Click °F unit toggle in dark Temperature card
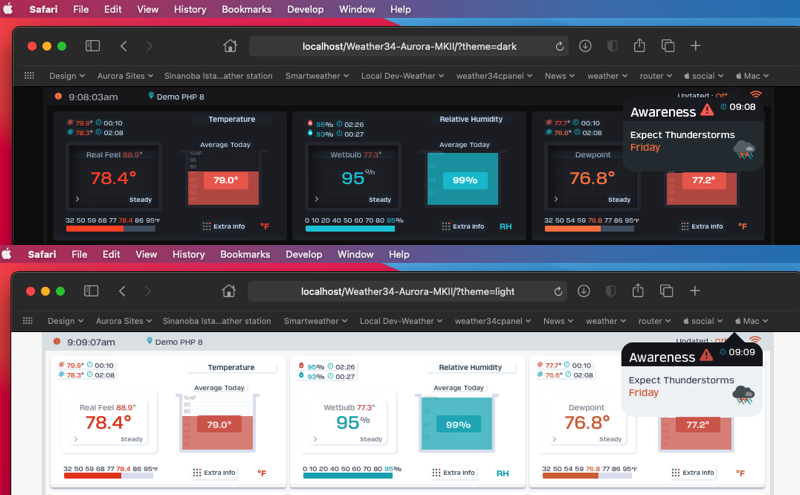Screen dimensions: 800x495 tap(265, 226)
